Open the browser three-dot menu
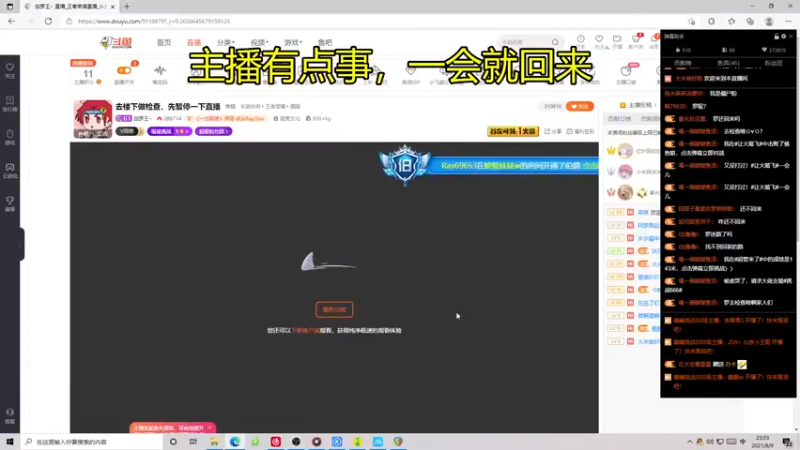 pos(788,21)
